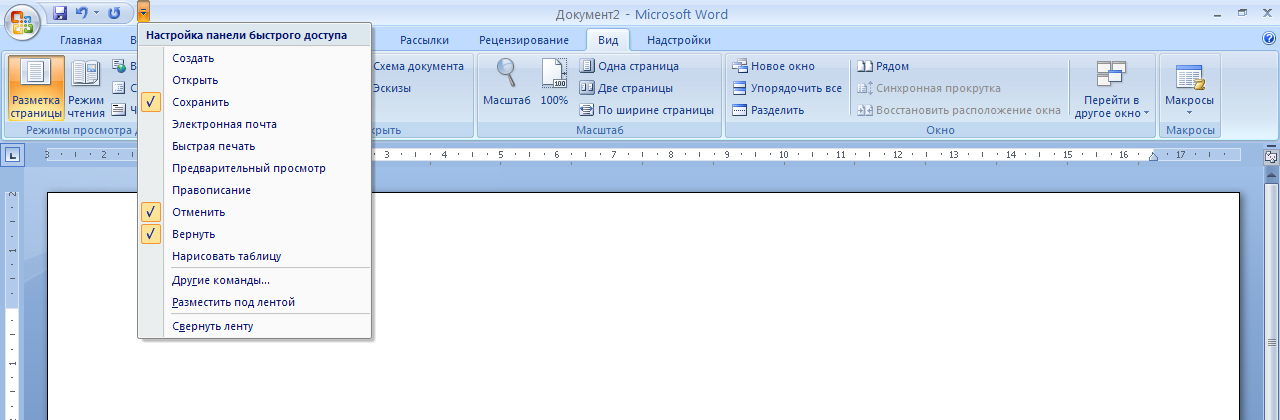Toggle the ruler button above the scrollbar
This screenshot has height=420, width=1280.
(x=1271, y=157)
